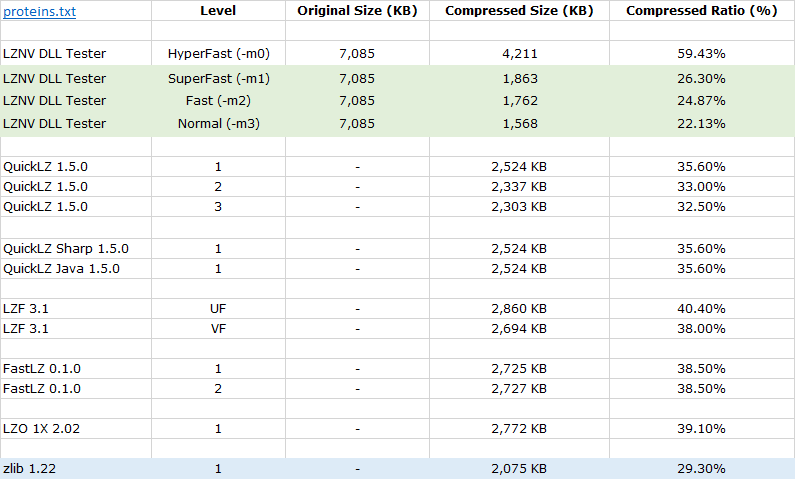The height and width of the screenshot is (479, 795).
Task: Click the 2,725 KB cell
Action: coord(519,369)
